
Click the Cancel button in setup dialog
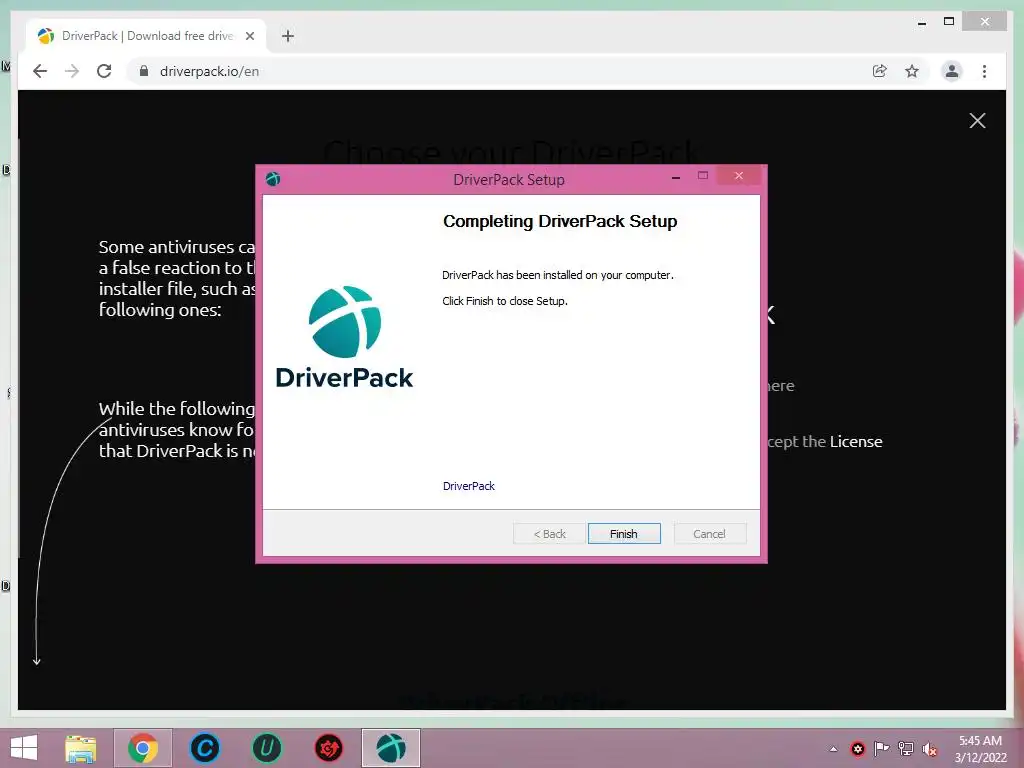click(709, 534)
